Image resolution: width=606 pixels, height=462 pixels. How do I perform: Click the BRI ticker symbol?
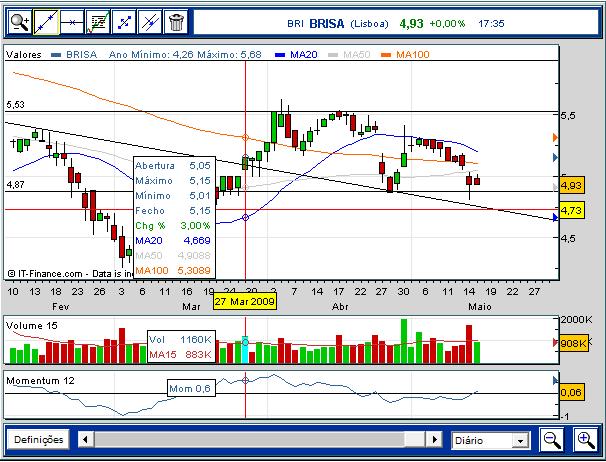pyautogui.click(x=295, y=24)
